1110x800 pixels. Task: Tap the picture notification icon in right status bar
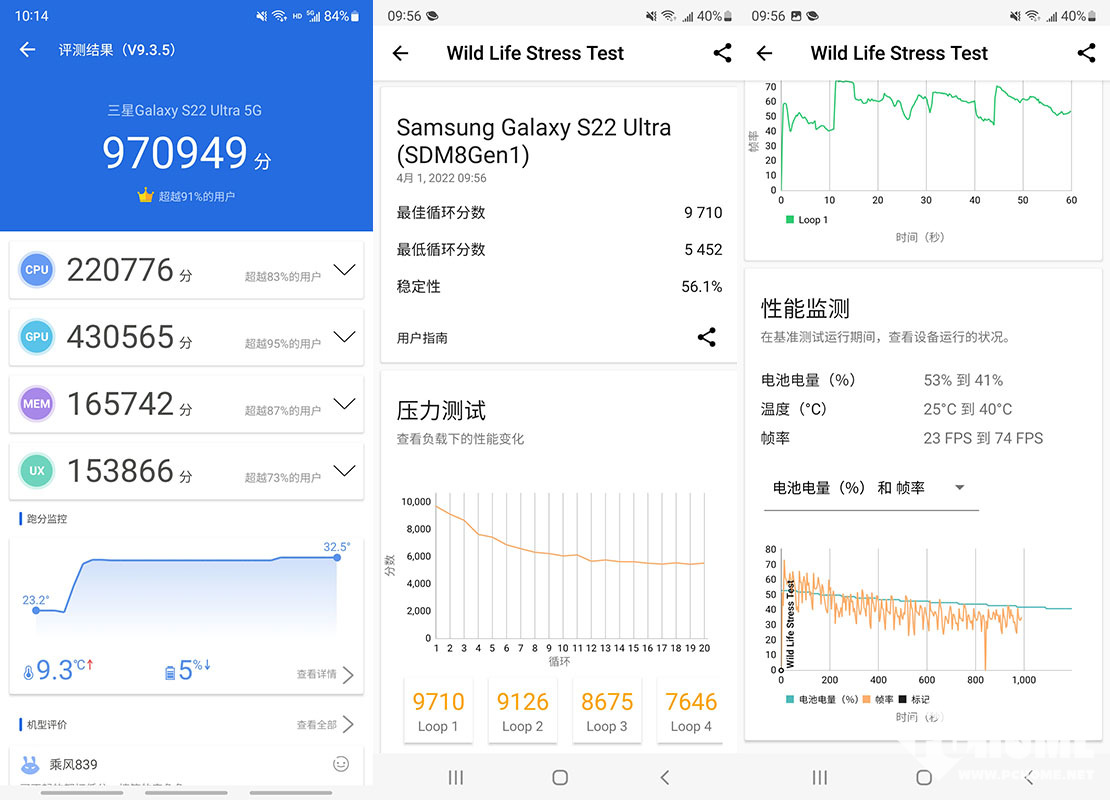796,16
